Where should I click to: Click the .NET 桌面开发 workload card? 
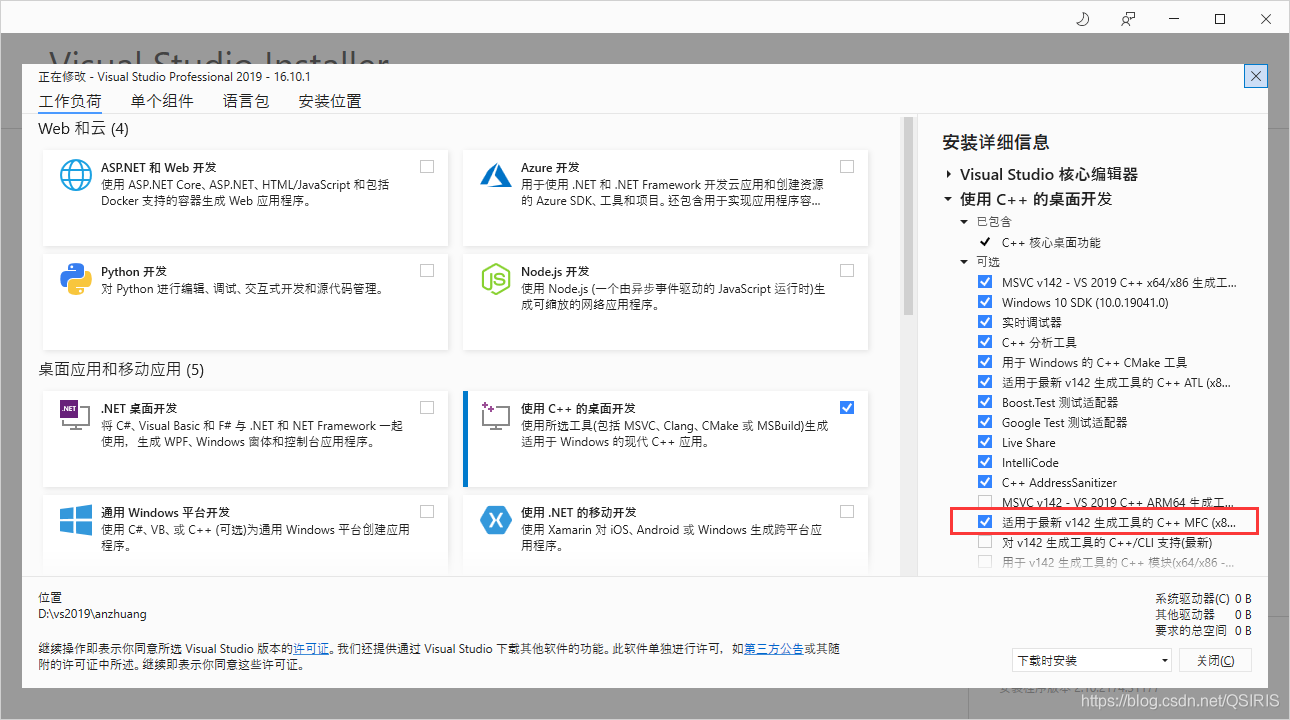[x=245, y=439]
